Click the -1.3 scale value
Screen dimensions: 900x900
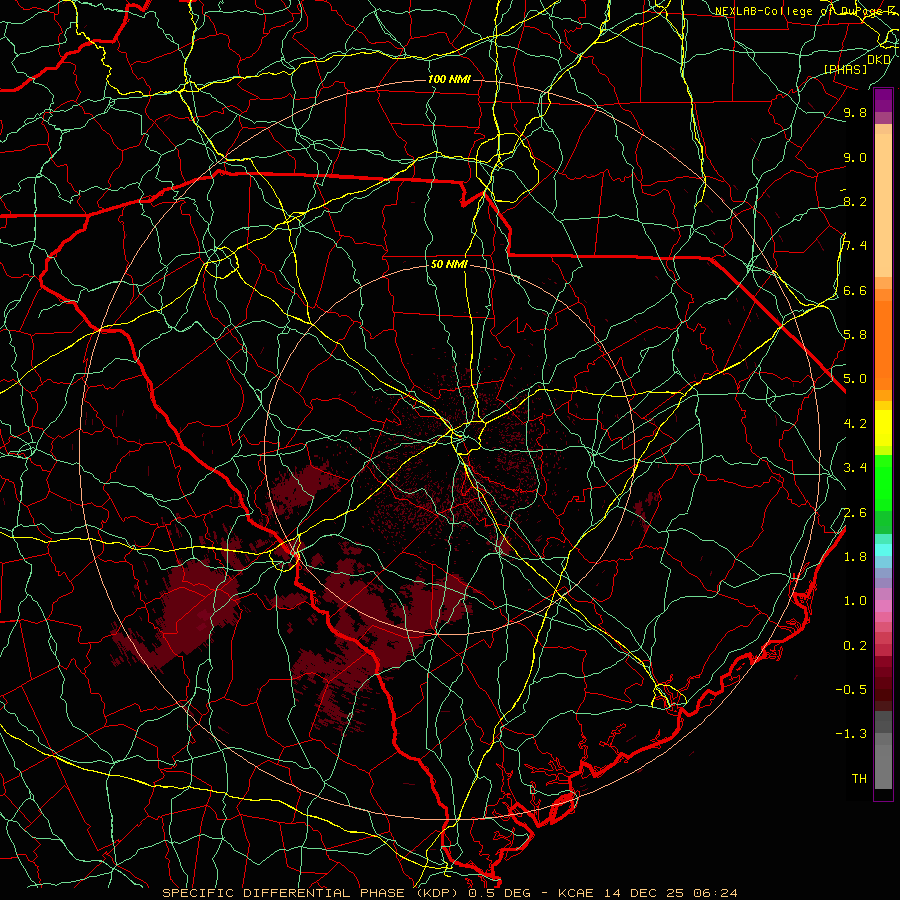point(851,734)
